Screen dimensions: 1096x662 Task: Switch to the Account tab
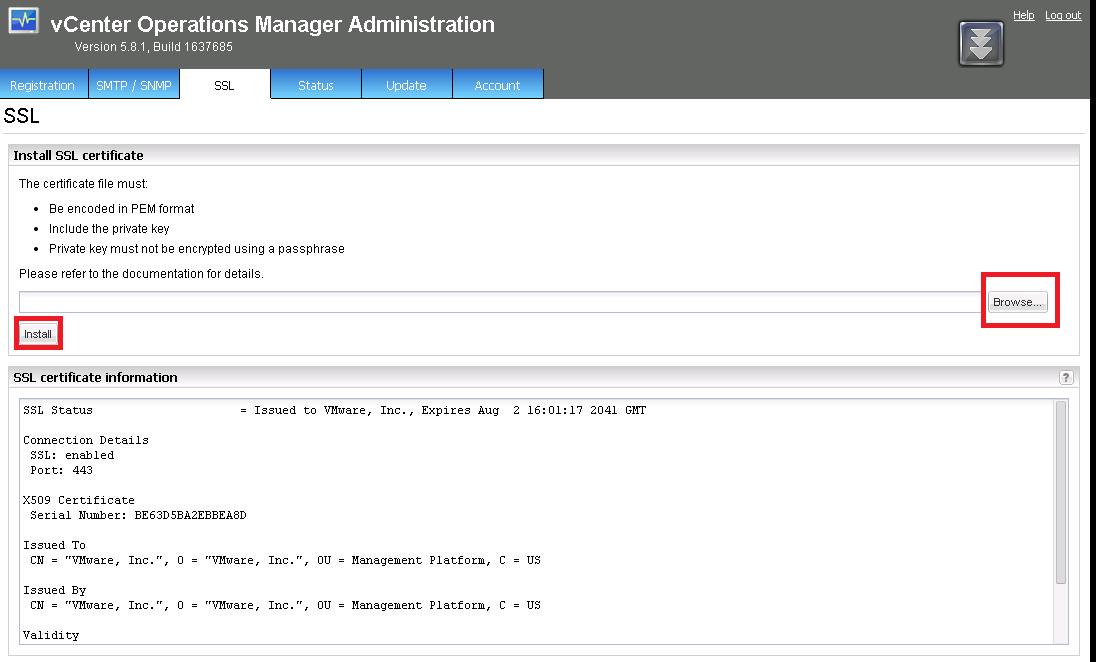coord(497,85)
